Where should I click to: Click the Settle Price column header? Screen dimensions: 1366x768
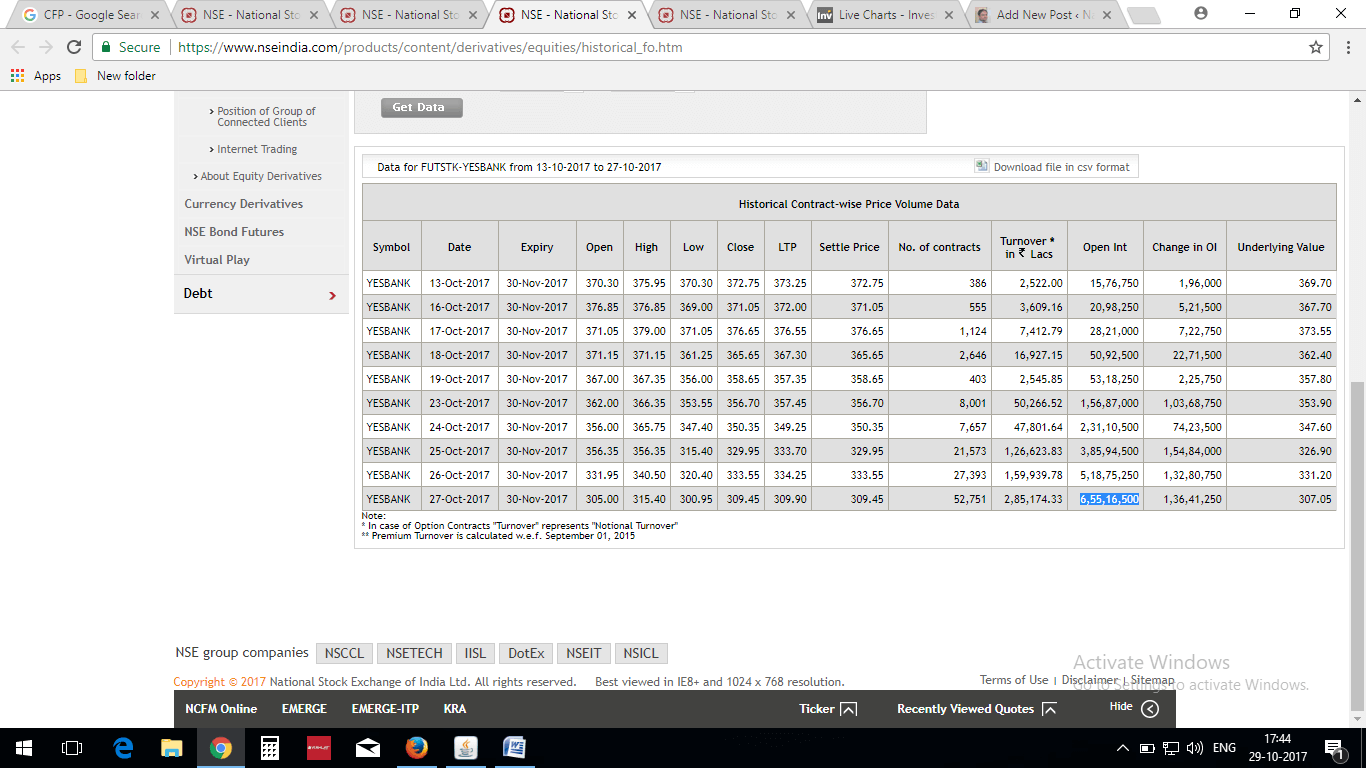point(849,247)
